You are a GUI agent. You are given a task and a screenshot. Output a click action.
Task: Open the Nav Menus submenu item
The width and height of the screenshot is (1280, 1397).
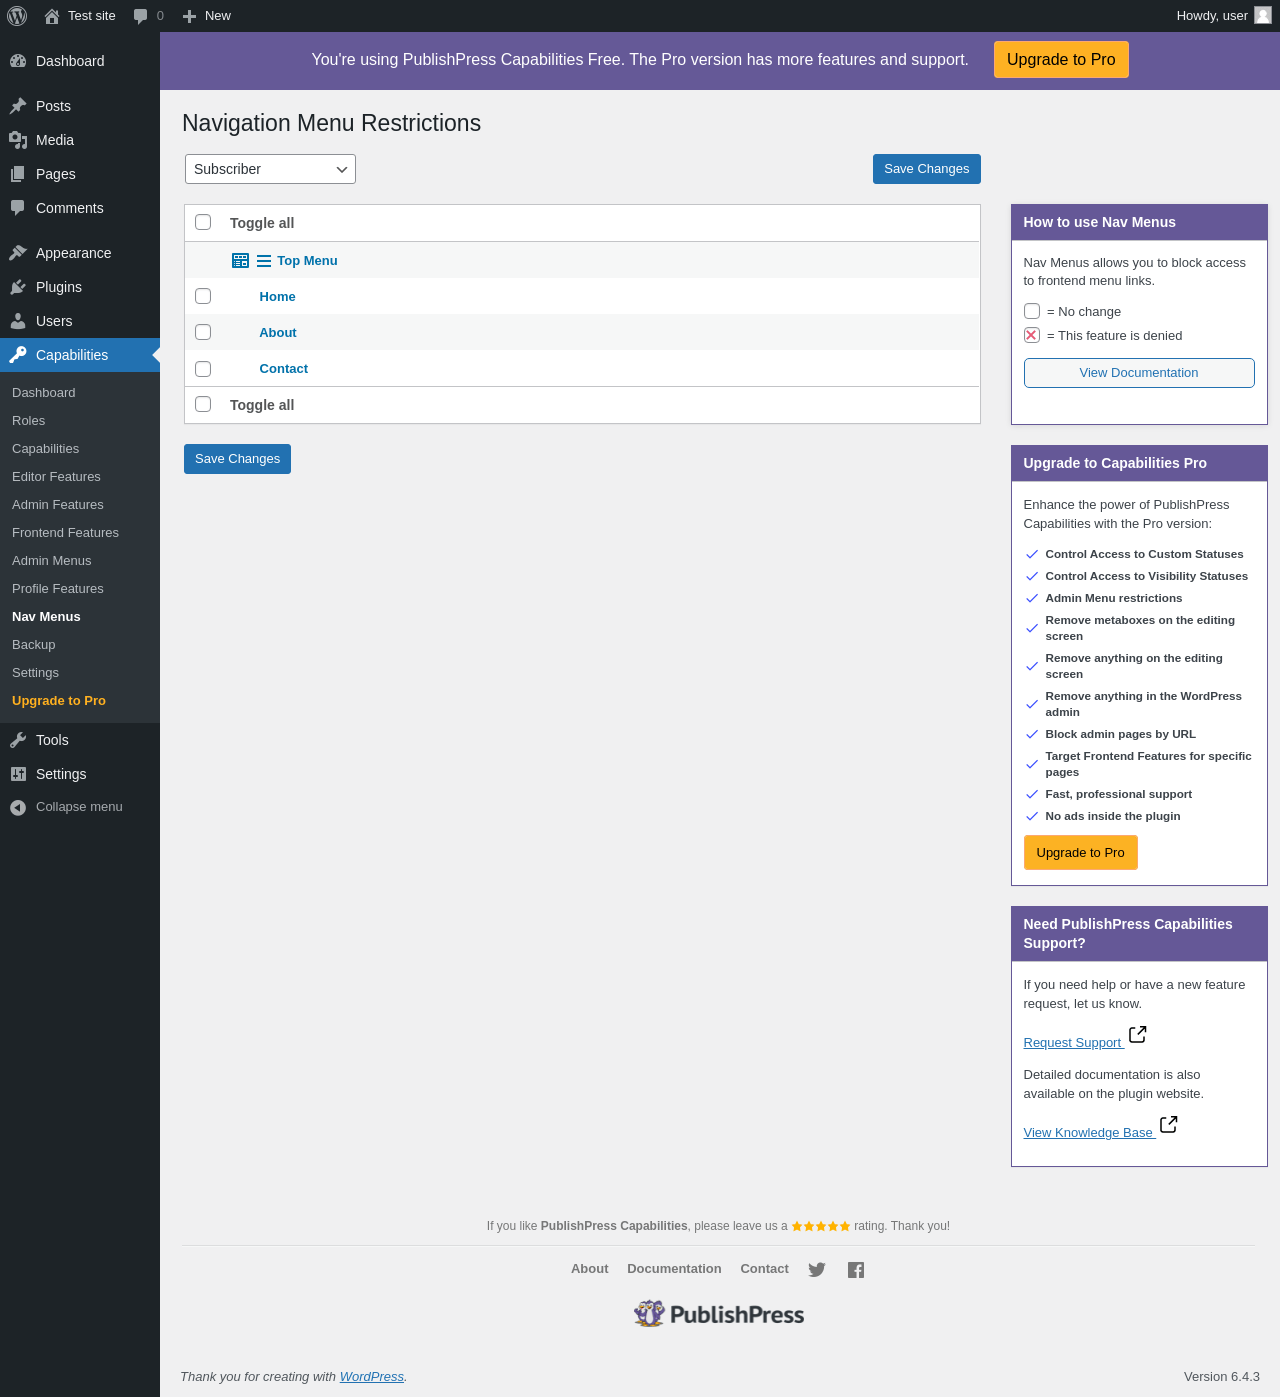(46, 617)
